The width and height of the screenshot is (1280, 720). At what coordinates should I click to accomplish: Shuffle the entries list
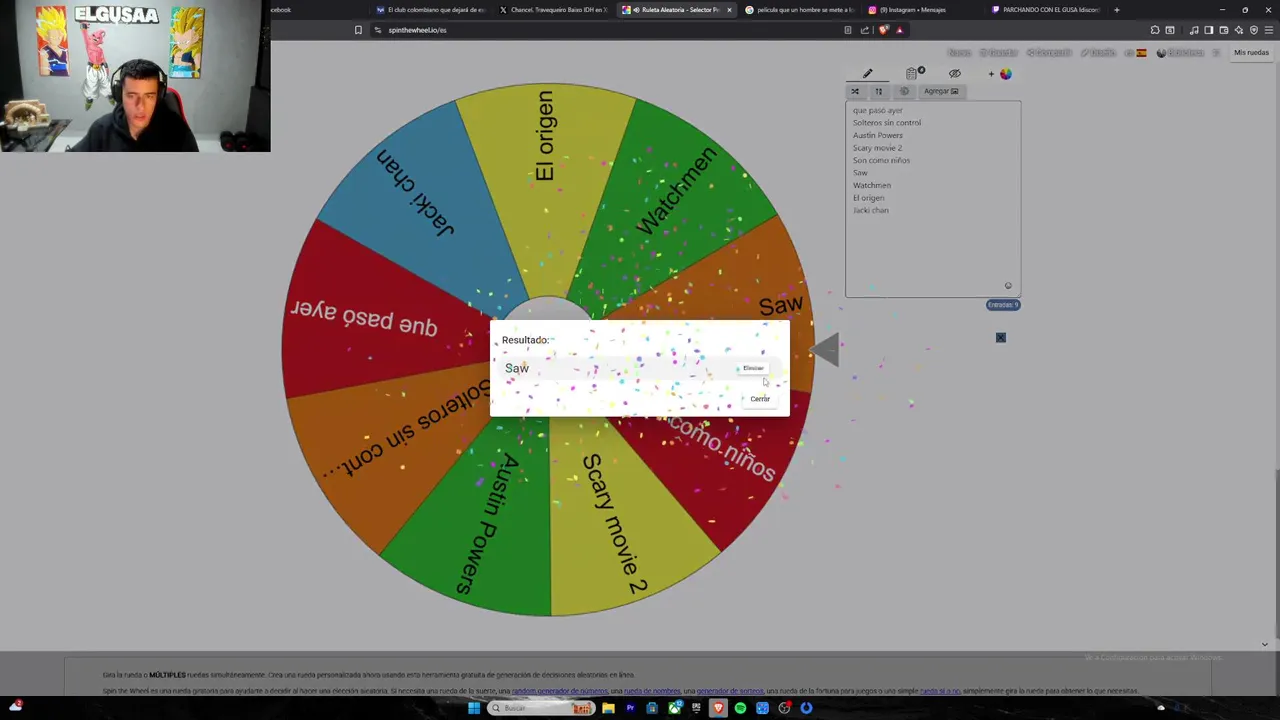(855, 91)
